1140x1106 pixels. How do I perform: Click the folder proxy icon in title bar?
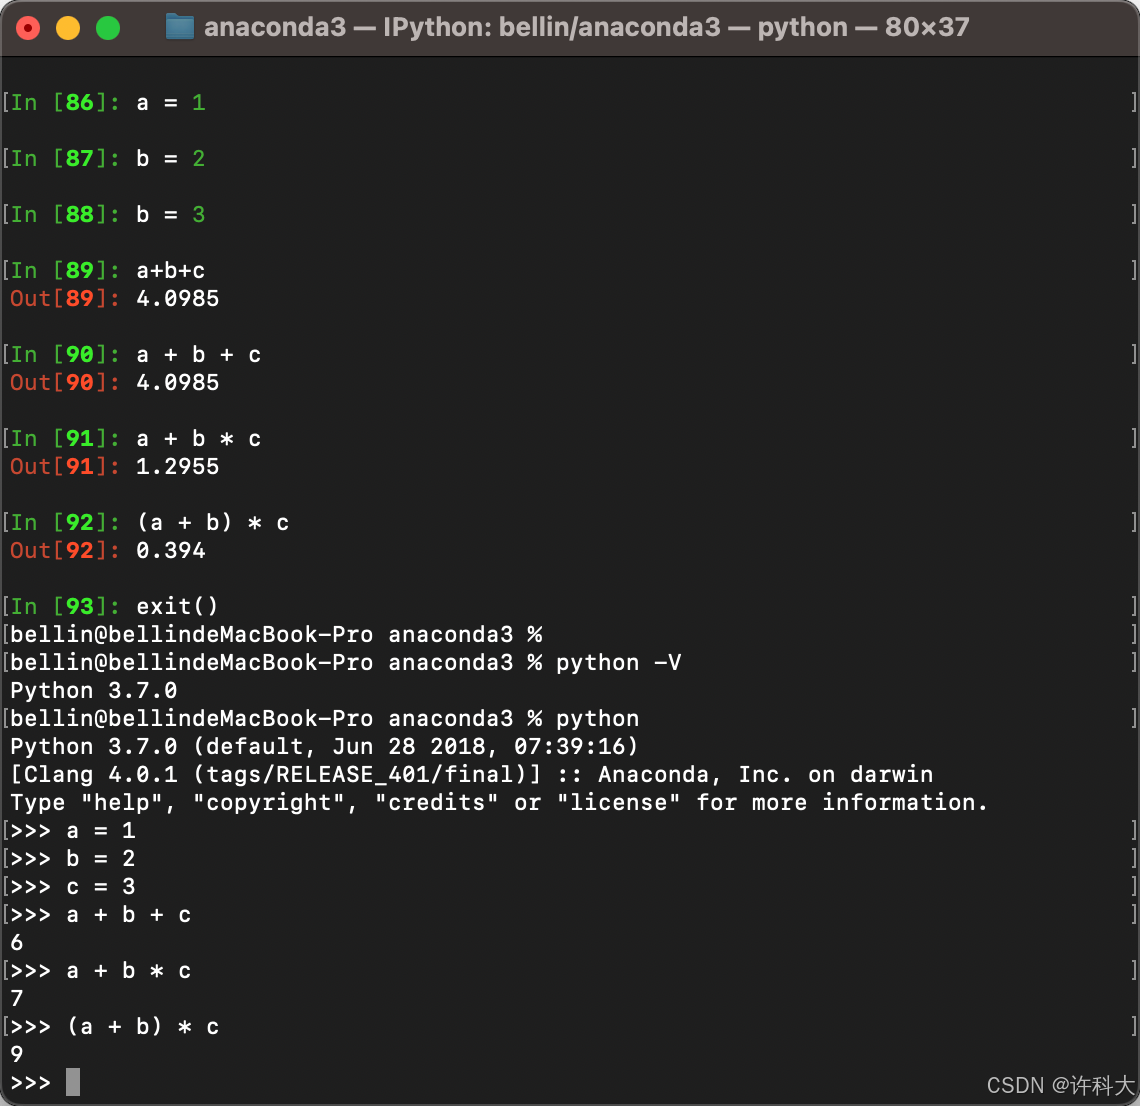coord(180,27)
